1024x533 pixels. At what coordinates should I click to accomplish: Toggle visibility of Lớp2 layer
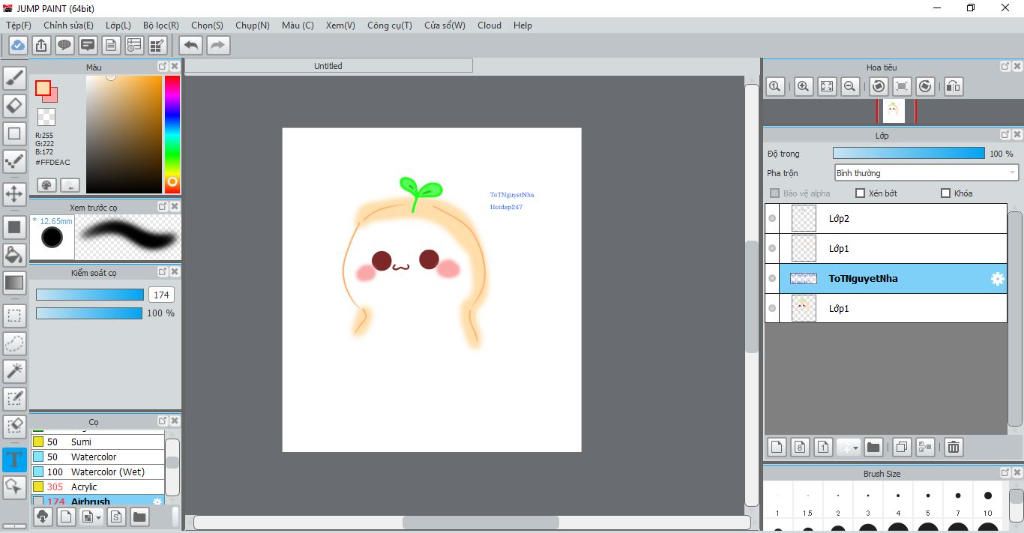click(772, 218)
